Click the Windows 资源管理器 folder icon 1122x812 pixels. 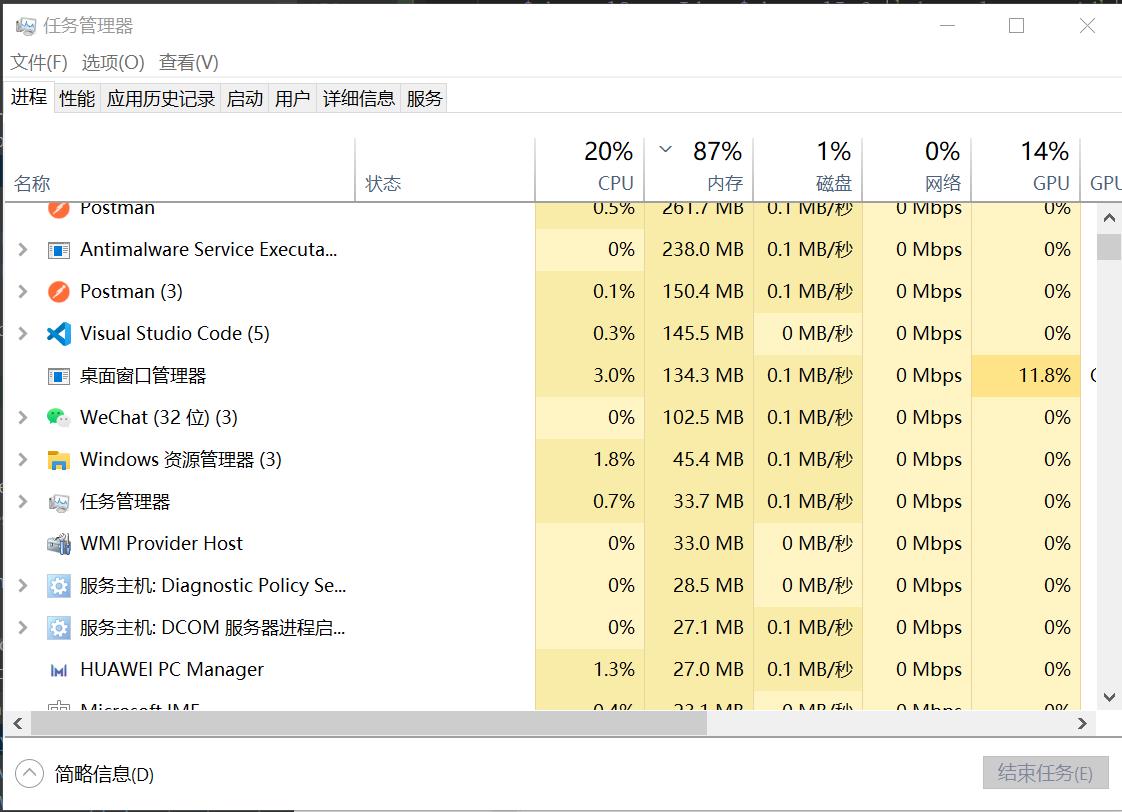pyautogui.click(x=59, y=460)
